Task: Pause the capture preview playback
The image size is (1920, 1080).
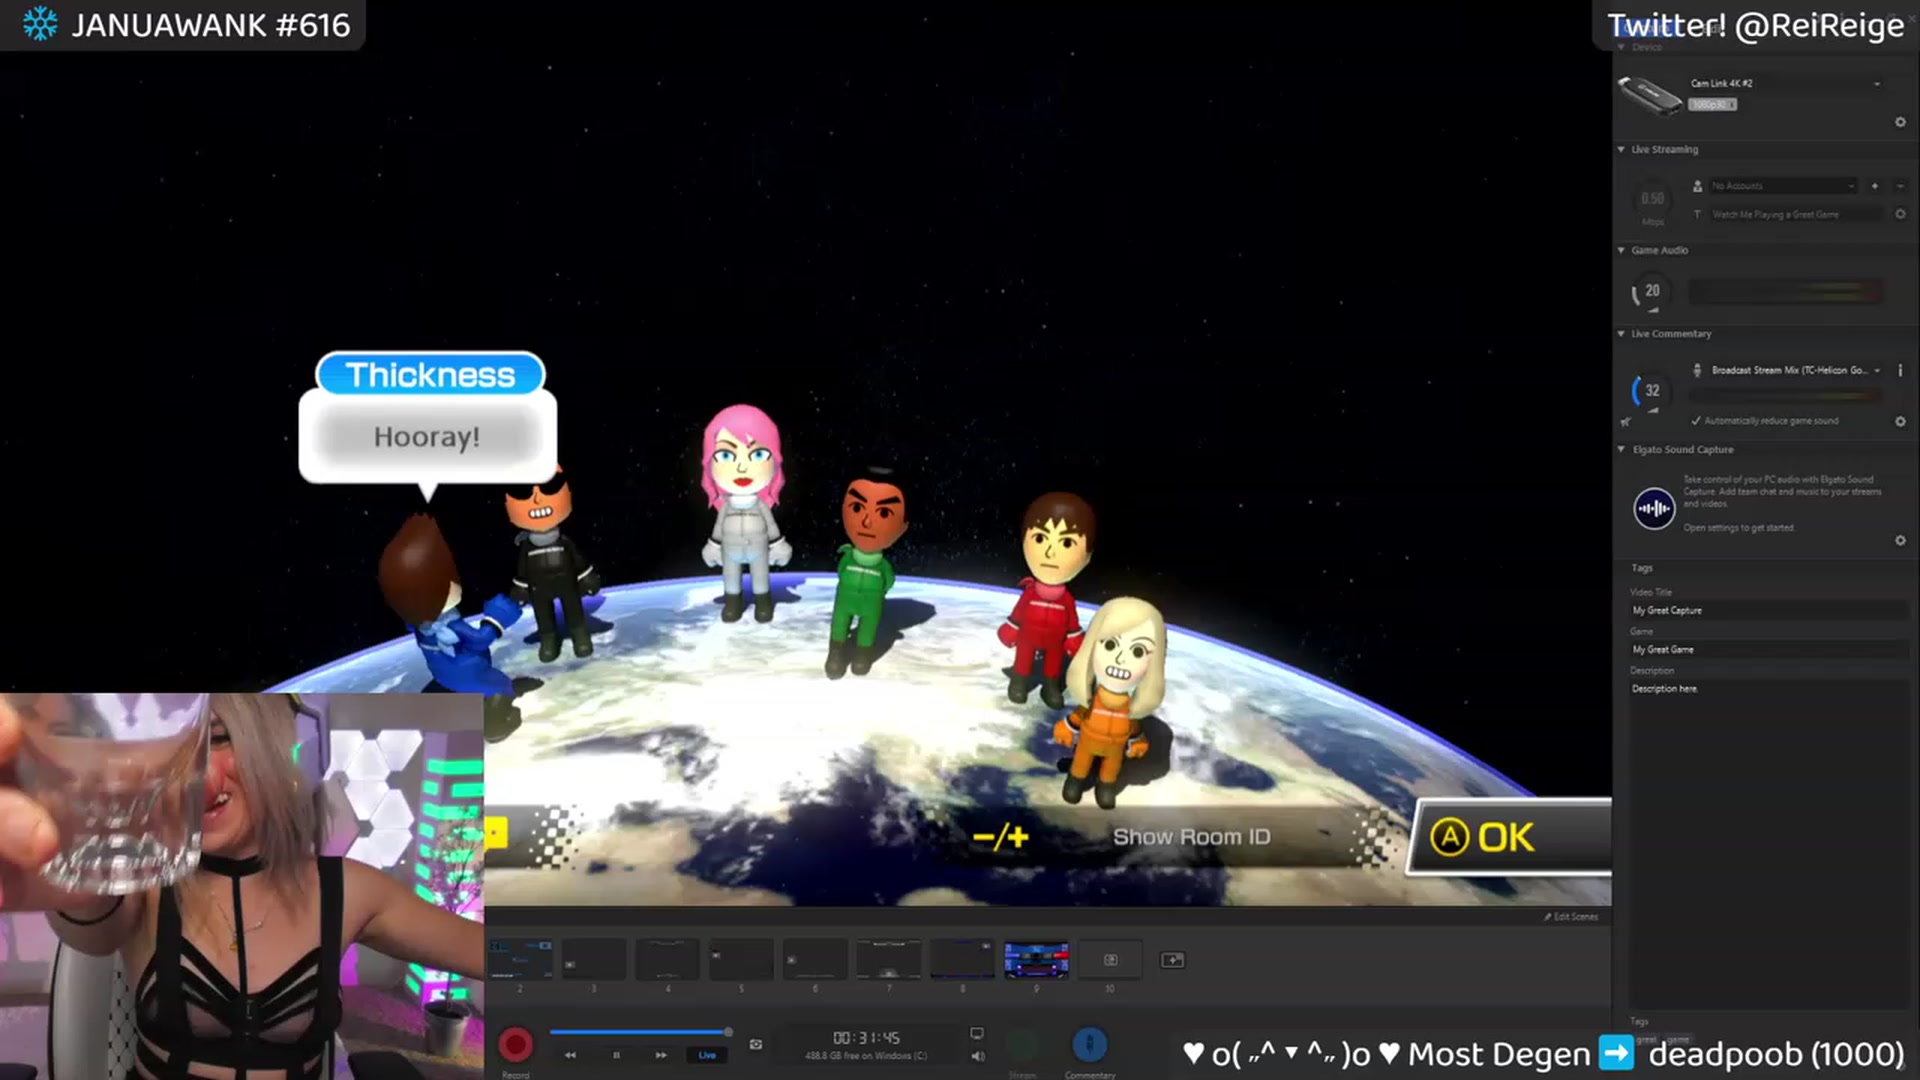Action: click(617, 1055)
